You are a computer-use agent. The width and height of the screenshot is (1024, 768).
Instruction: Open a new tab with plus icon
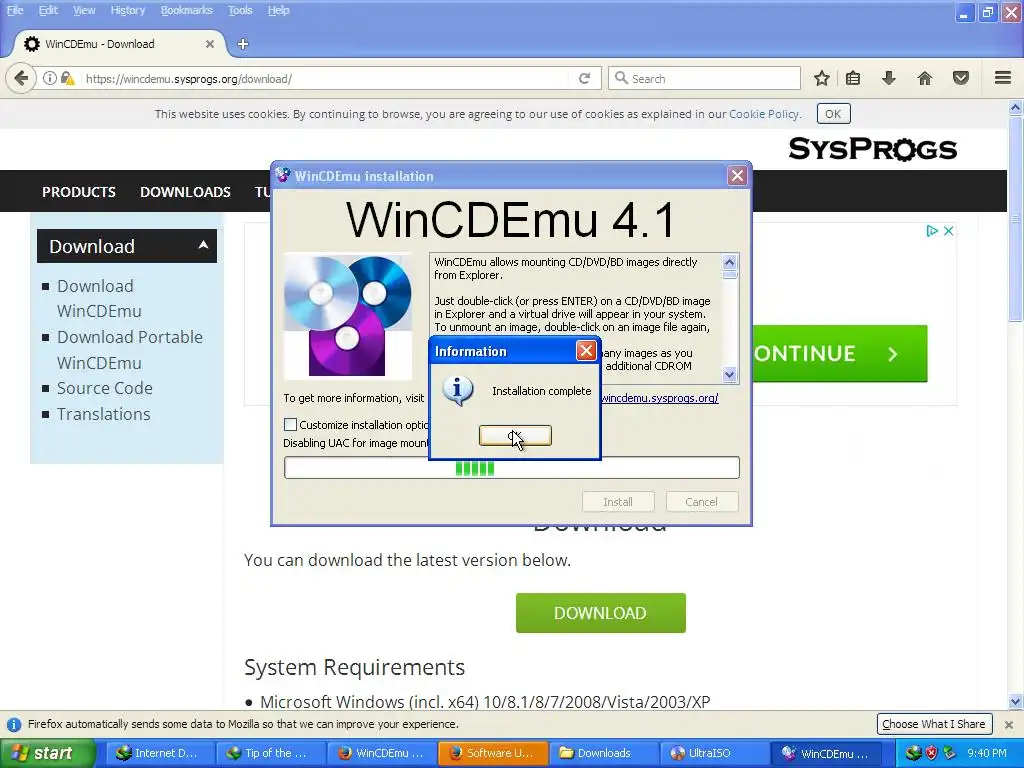[243, 44]
